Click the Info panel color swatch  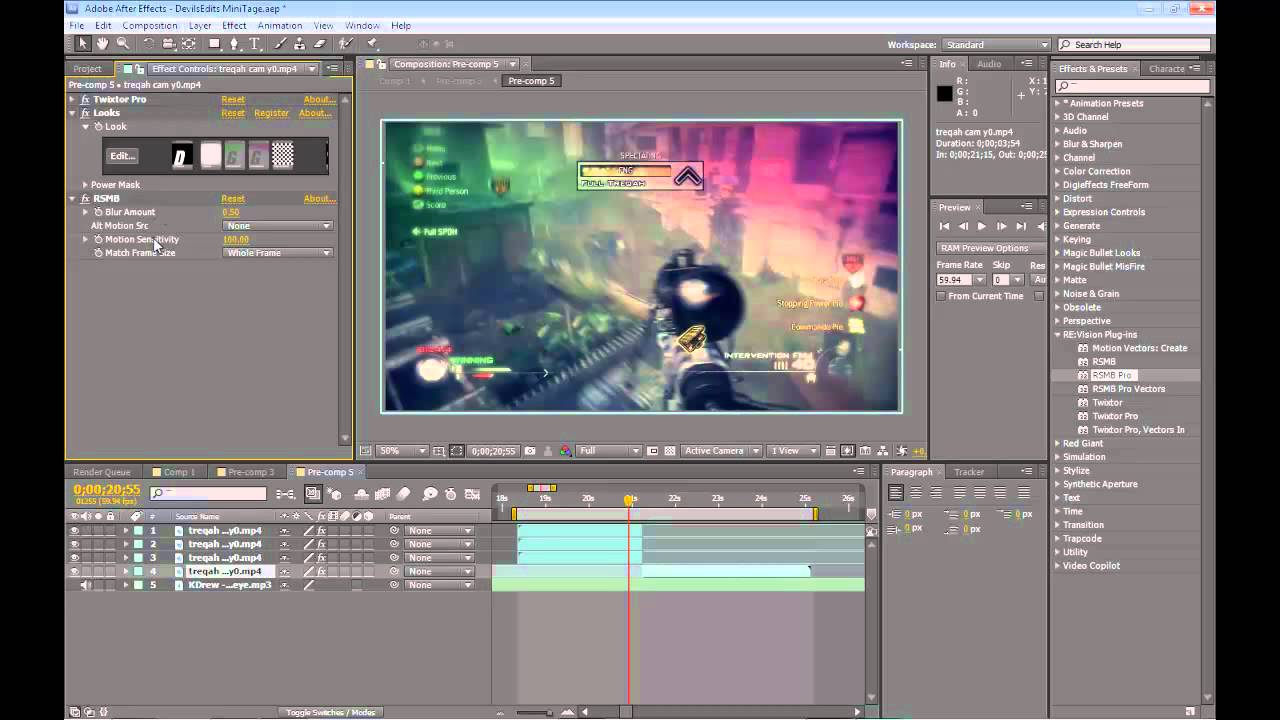(944, 94)
